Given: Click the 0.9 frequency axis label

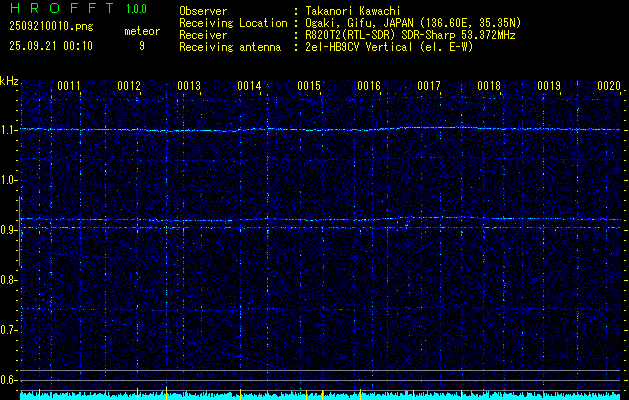Looking at the screenshot, I should (9, 230).
